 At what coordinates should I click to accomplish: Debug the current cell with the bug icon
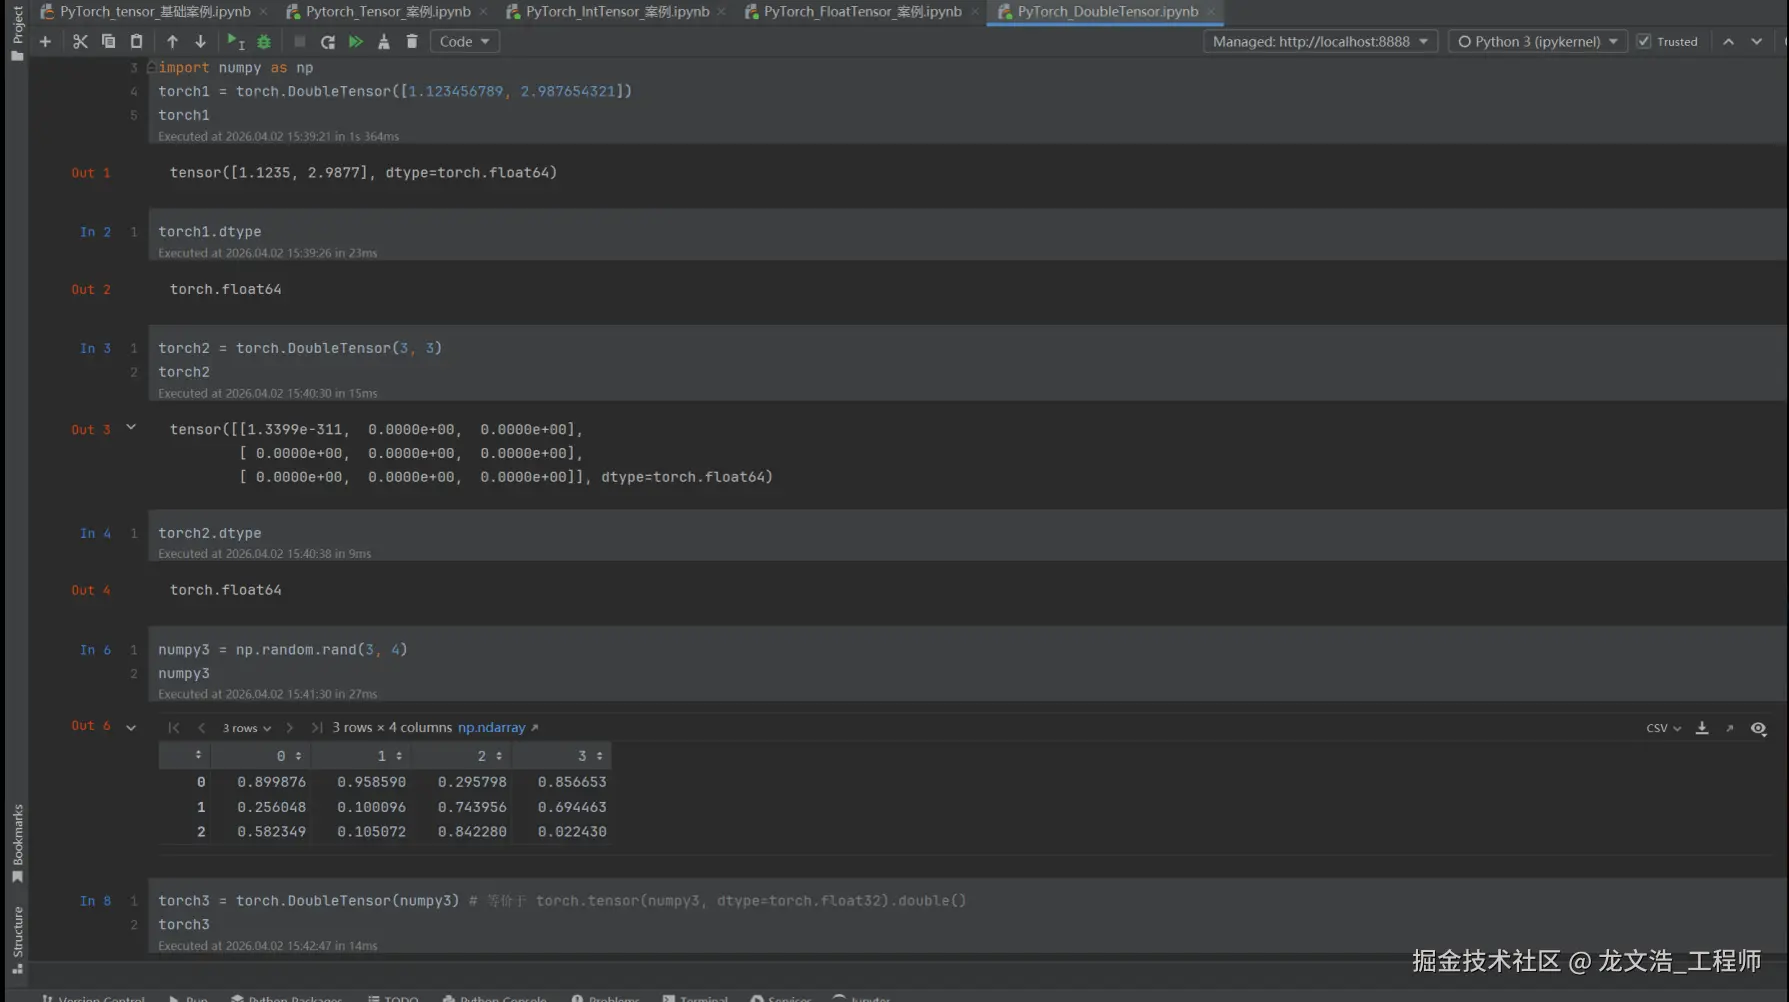pos(264,41)
